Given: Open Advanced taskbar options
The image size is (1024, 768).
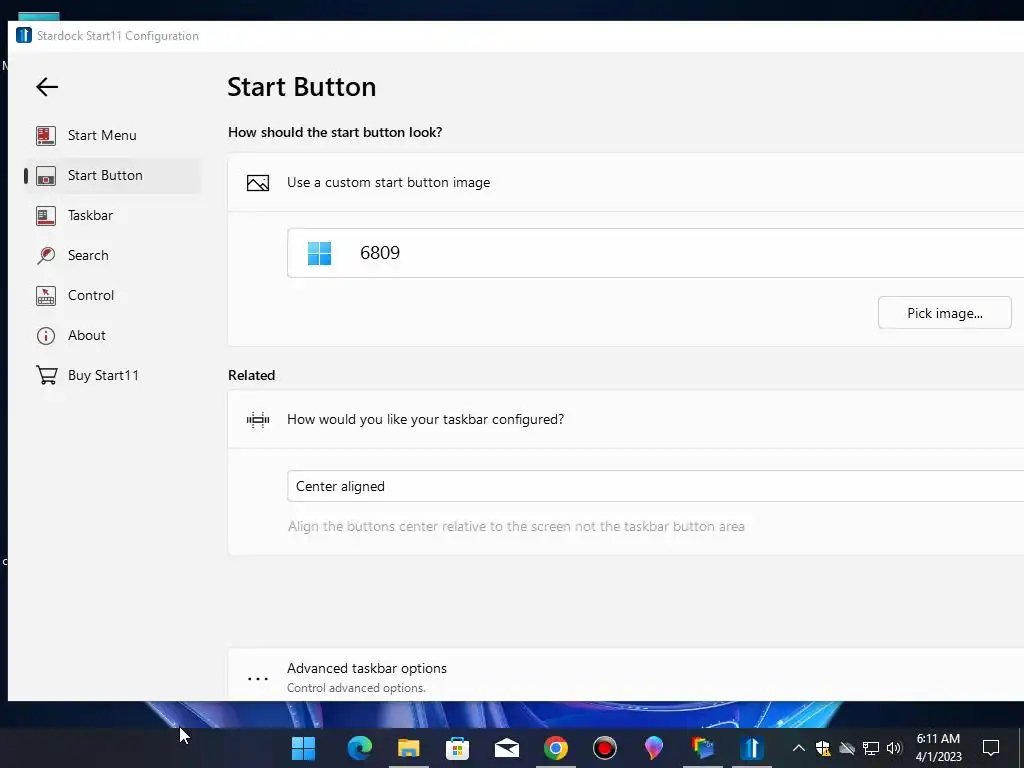Looking at the screenshot, I should click(626, 675).
